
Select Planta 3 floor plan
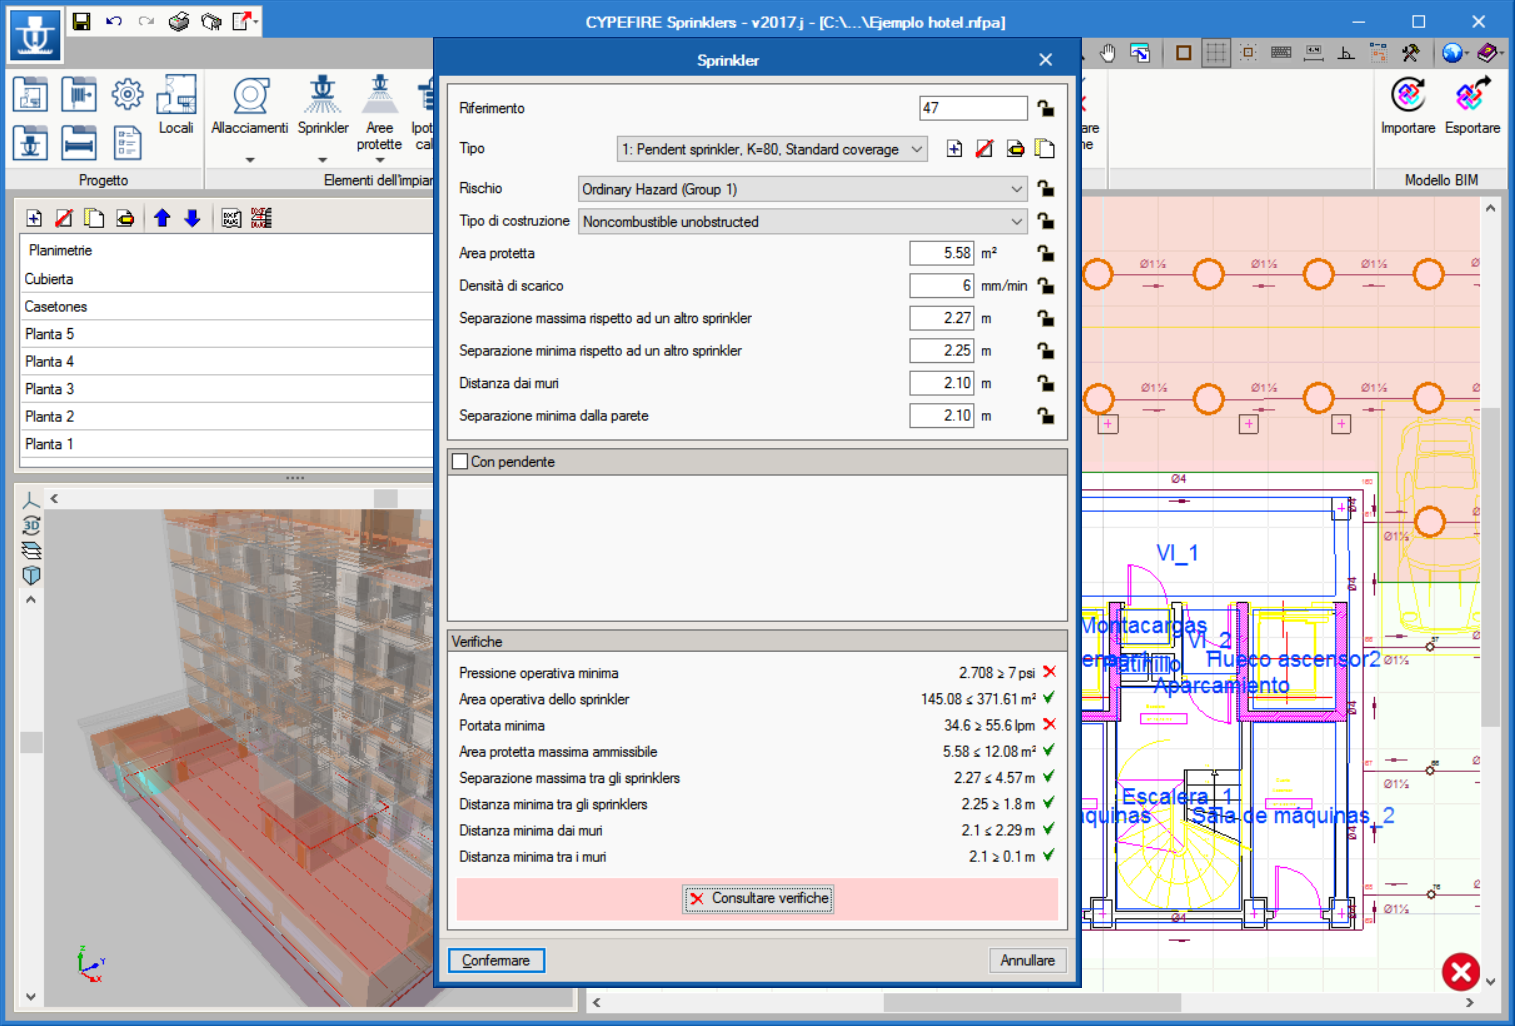[226, 389]
